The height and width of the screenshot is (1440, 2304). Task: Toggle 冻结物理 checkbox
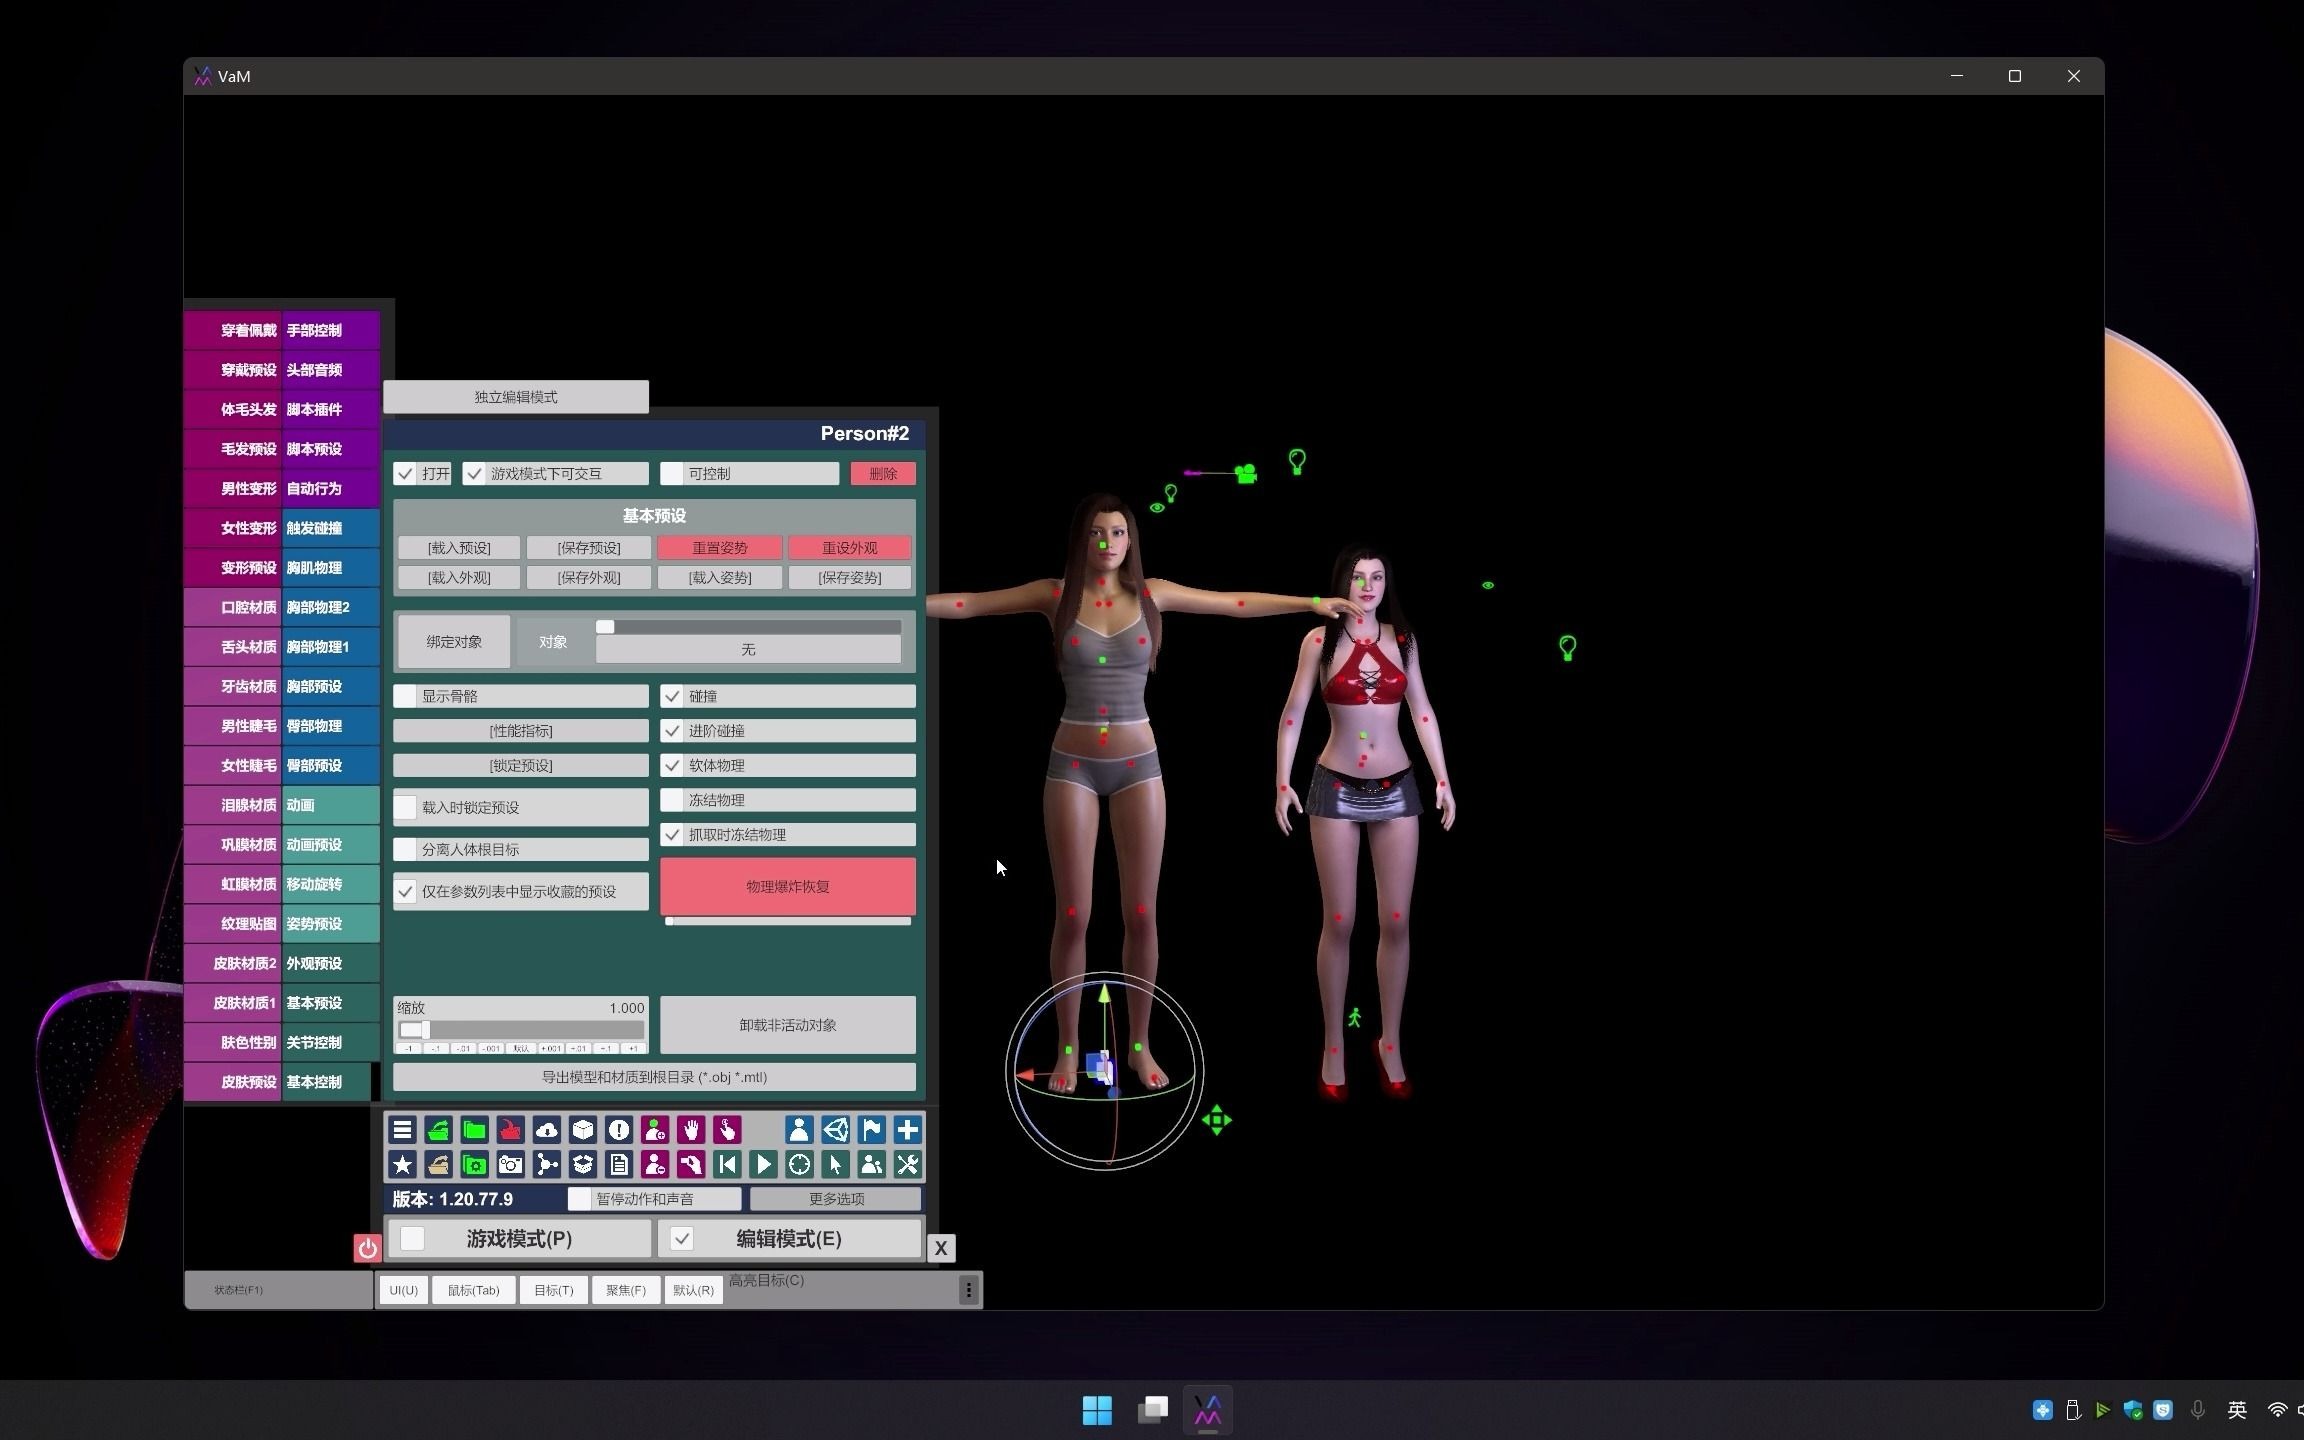(x=673, y=800)
